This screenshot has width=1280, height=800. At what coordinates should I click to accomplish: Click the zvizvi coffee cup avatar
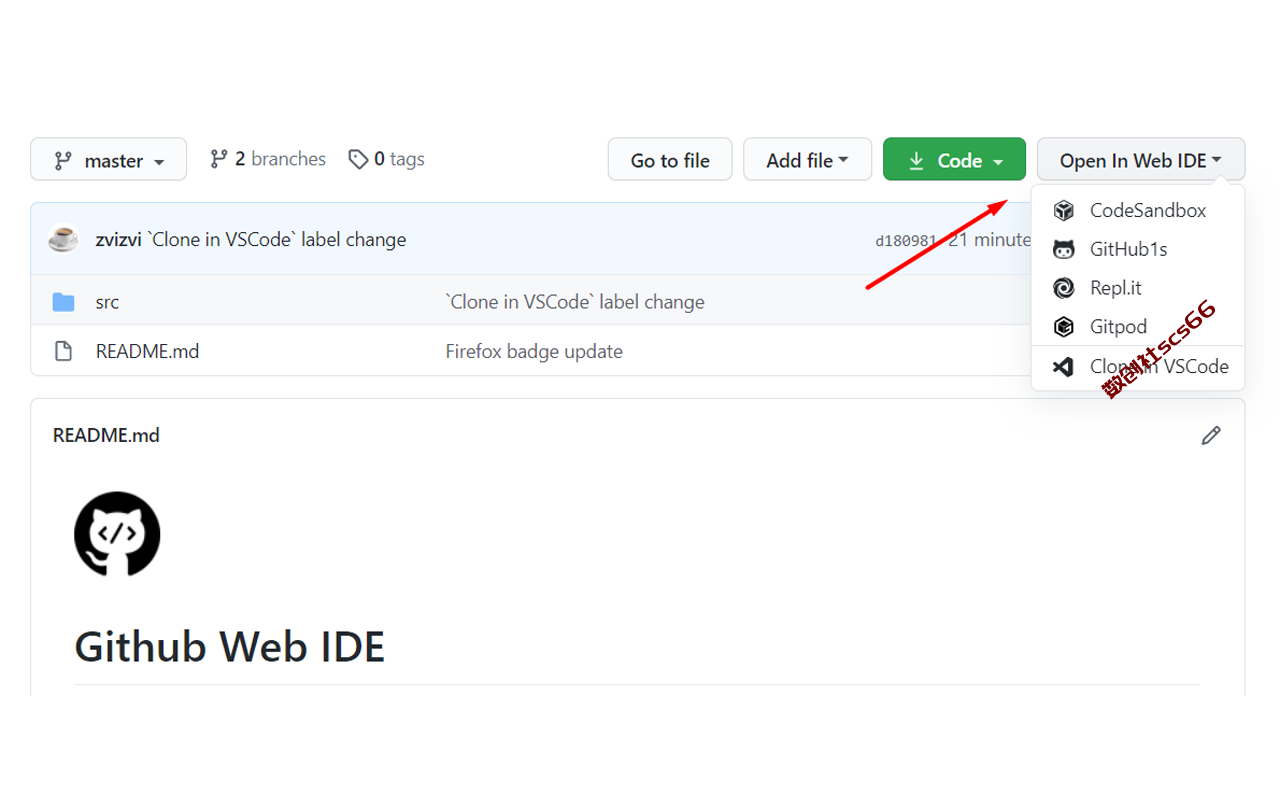point(63,239)
